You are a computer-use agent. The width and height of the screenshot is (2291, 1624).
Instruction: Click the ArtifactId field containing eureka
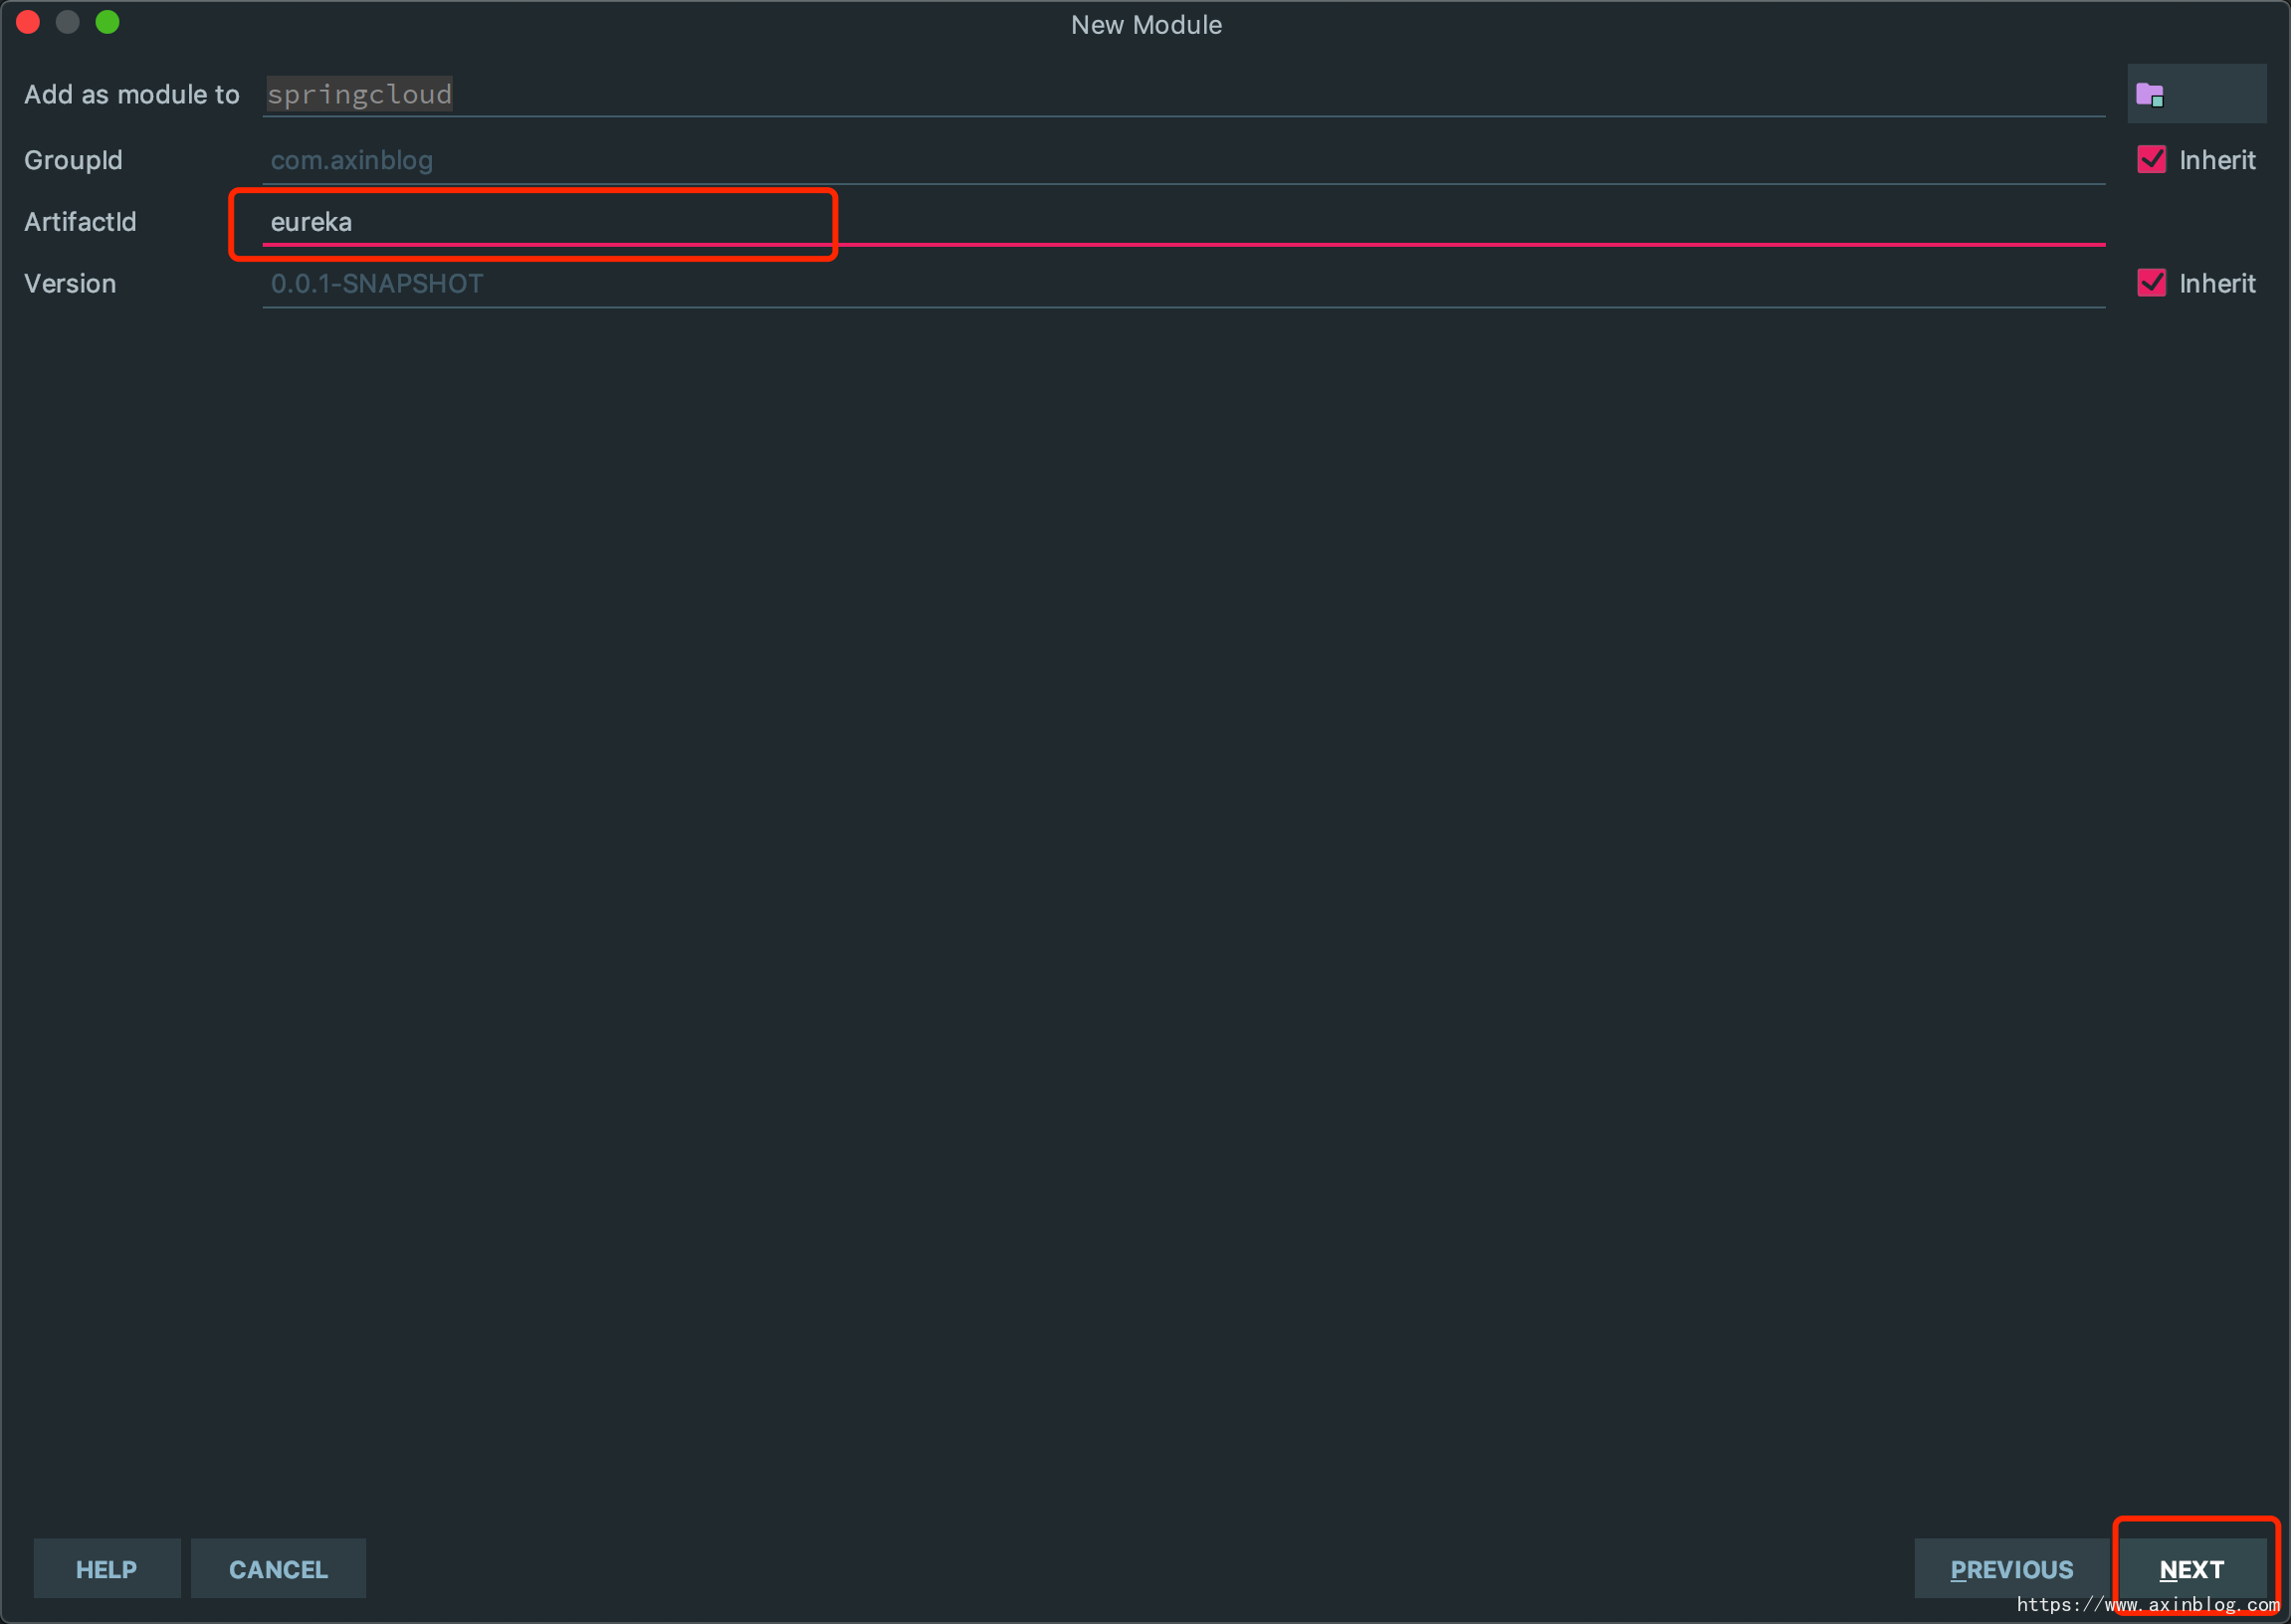1183,222
